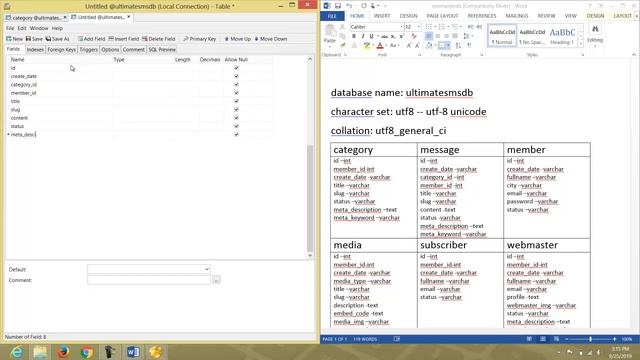This screenshot has width=640, height=360.
Task: Toggle Allow Null for create_date field
Action: point(236,76)
